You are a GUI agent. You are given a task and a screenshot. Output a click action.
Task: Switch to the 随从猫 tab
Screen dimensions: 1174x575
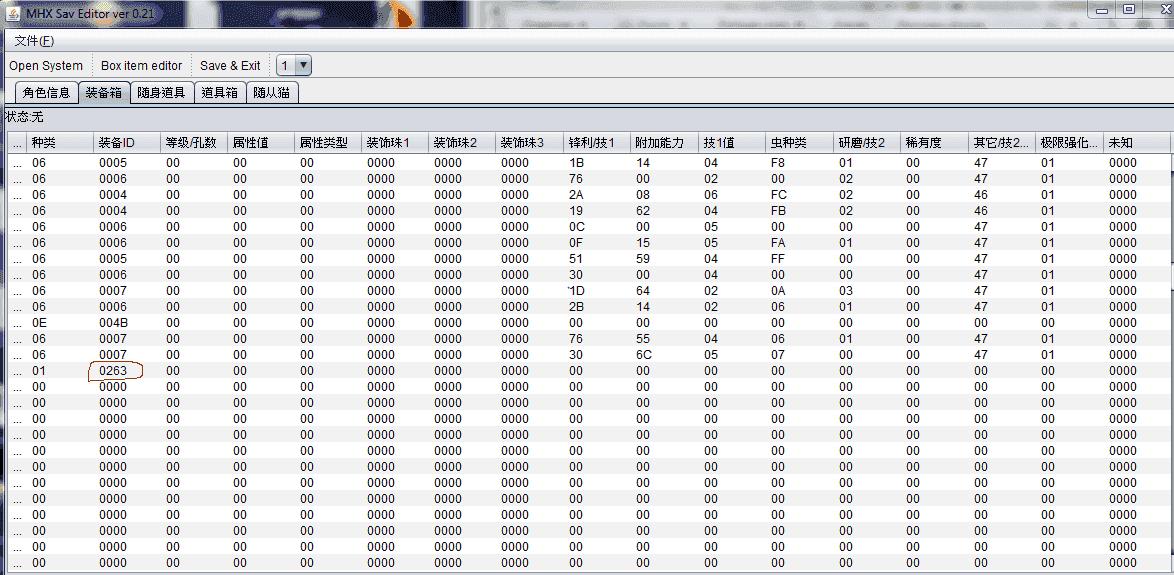(271, 93)
